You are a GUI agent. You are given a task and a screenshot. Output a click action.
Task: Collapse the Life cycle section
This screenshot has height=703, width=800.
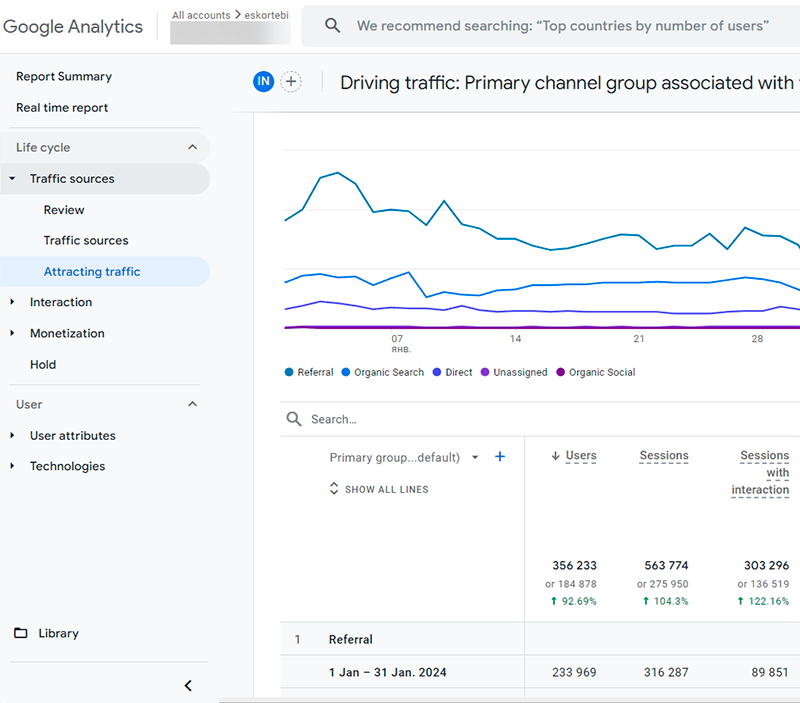pos(192,147)
